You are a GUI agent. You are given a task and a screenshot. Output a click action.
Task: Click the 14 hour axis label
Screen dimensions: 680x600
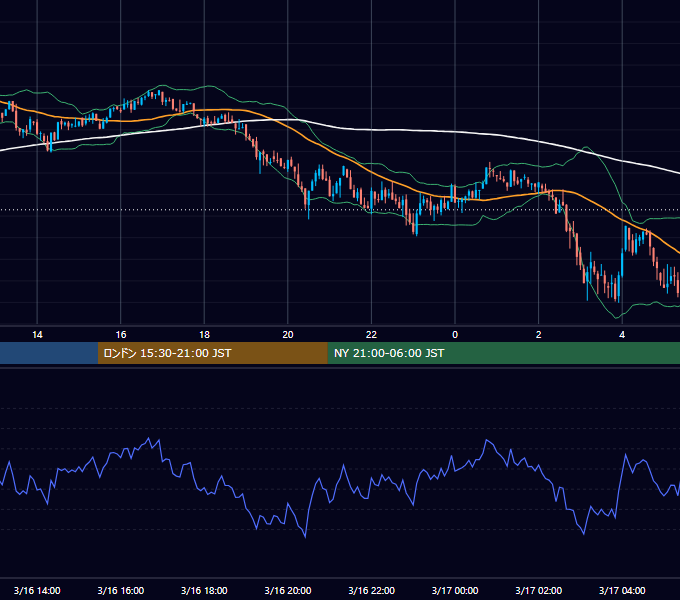coord(37,335)
